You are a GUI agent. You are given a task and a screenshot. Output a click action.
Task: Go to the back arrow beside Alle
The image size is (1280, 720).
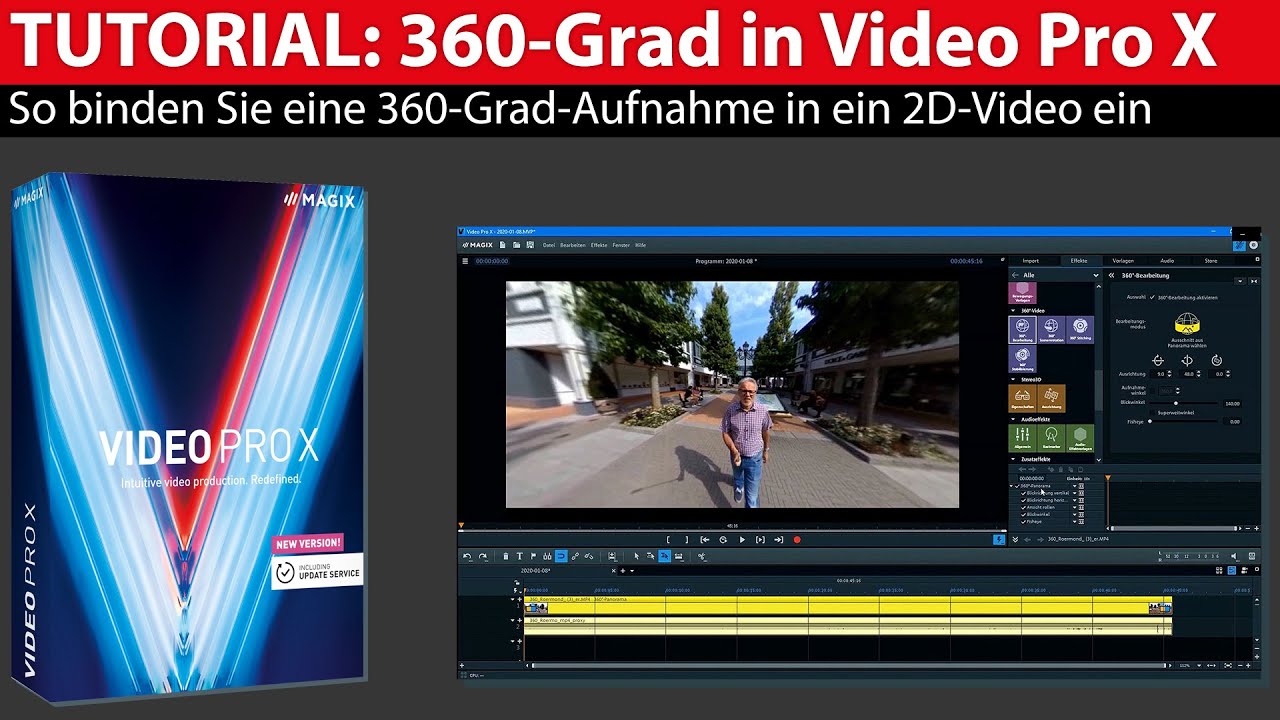tap(1015, 275)
